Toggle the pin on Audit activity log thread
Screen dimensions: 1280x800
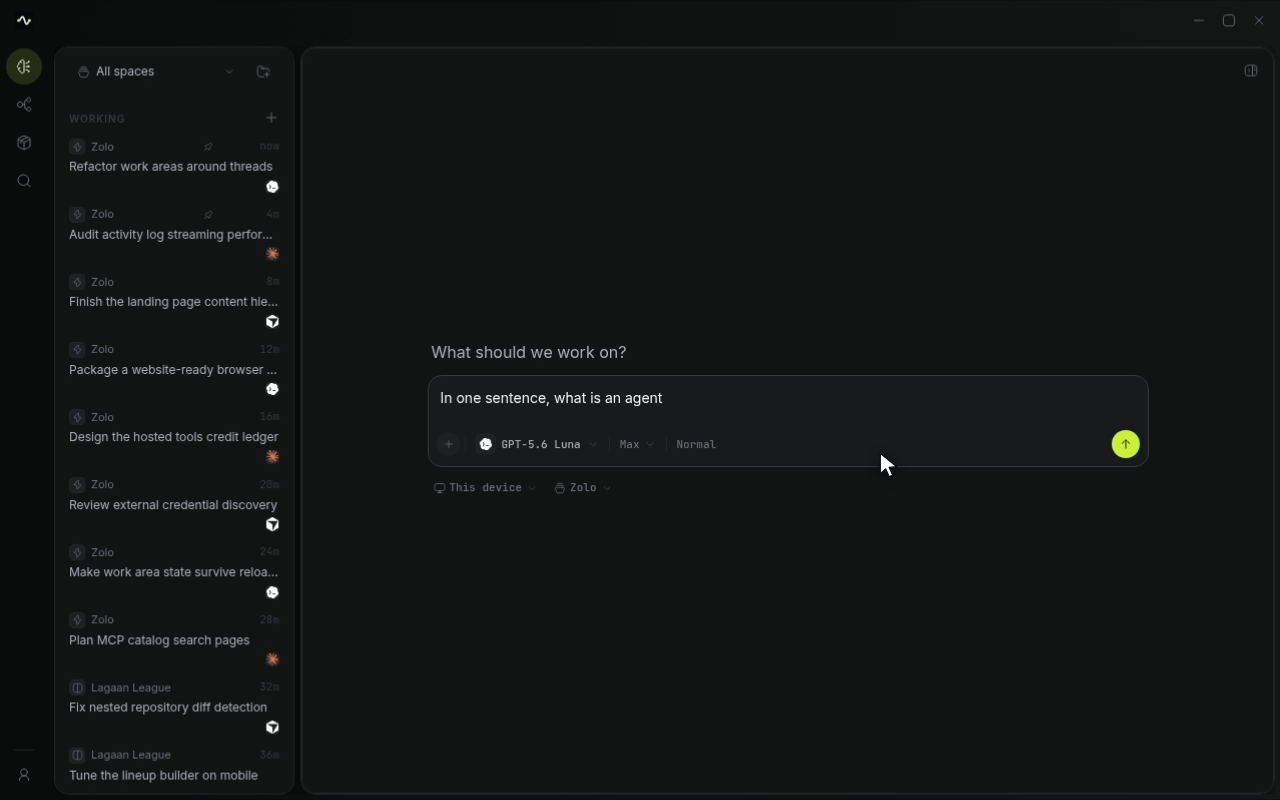208,214
